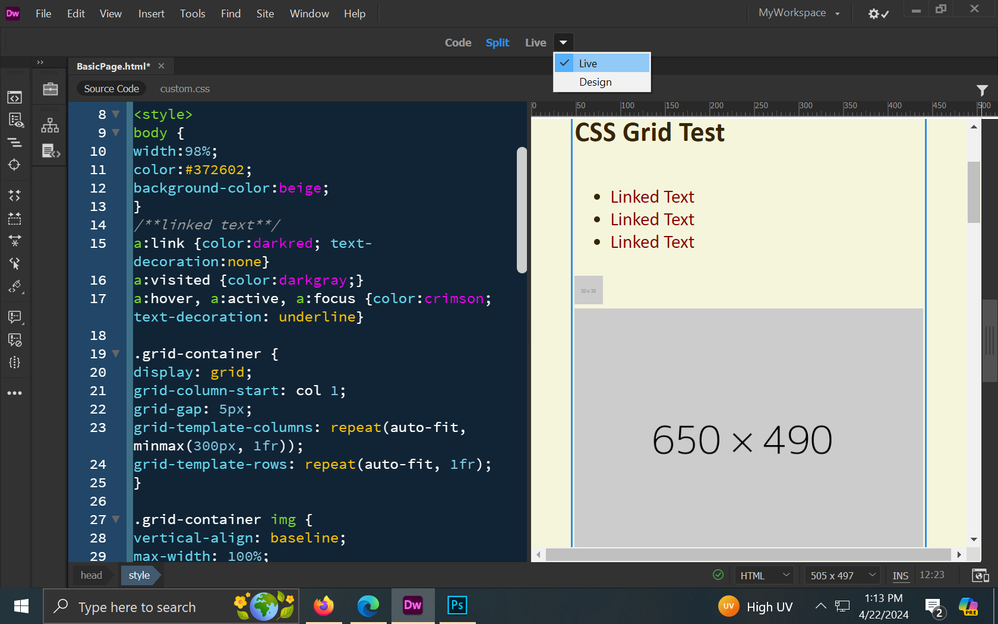The height and width of the screenshot is (624, 998).
Task: Click the Format Source Code brush icon
Action: point(14,287)
